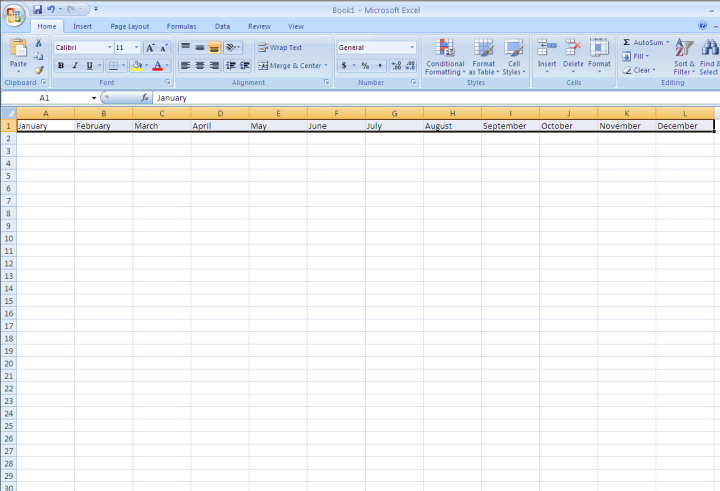Screen dimensions: 720x491
Task: Open Alignment dialog box launcher
Action: tap(326, 82)
